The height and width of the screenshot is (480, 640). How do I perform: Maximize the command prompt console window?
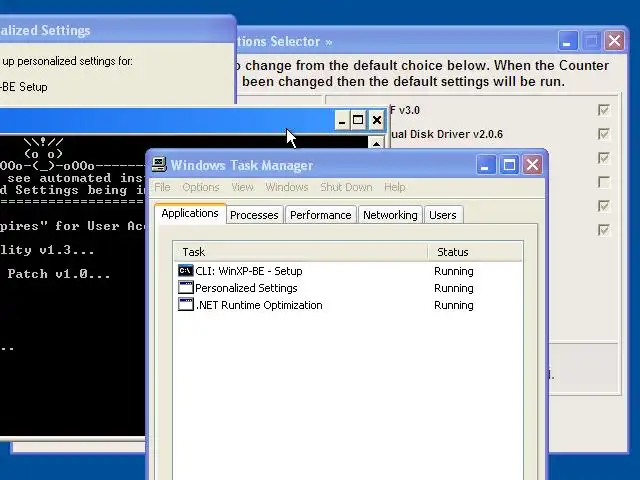[x=358, y=120]
